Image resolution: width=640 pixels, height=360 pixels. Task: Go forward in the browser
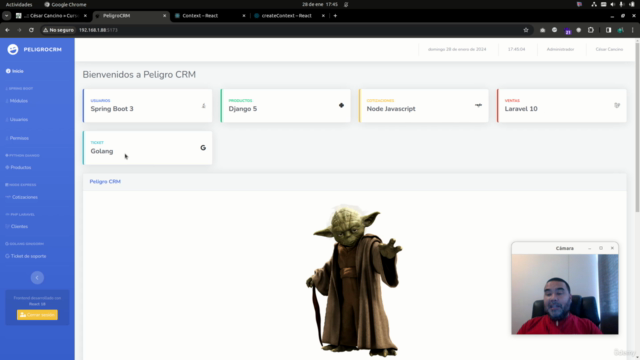click(19, 30)
